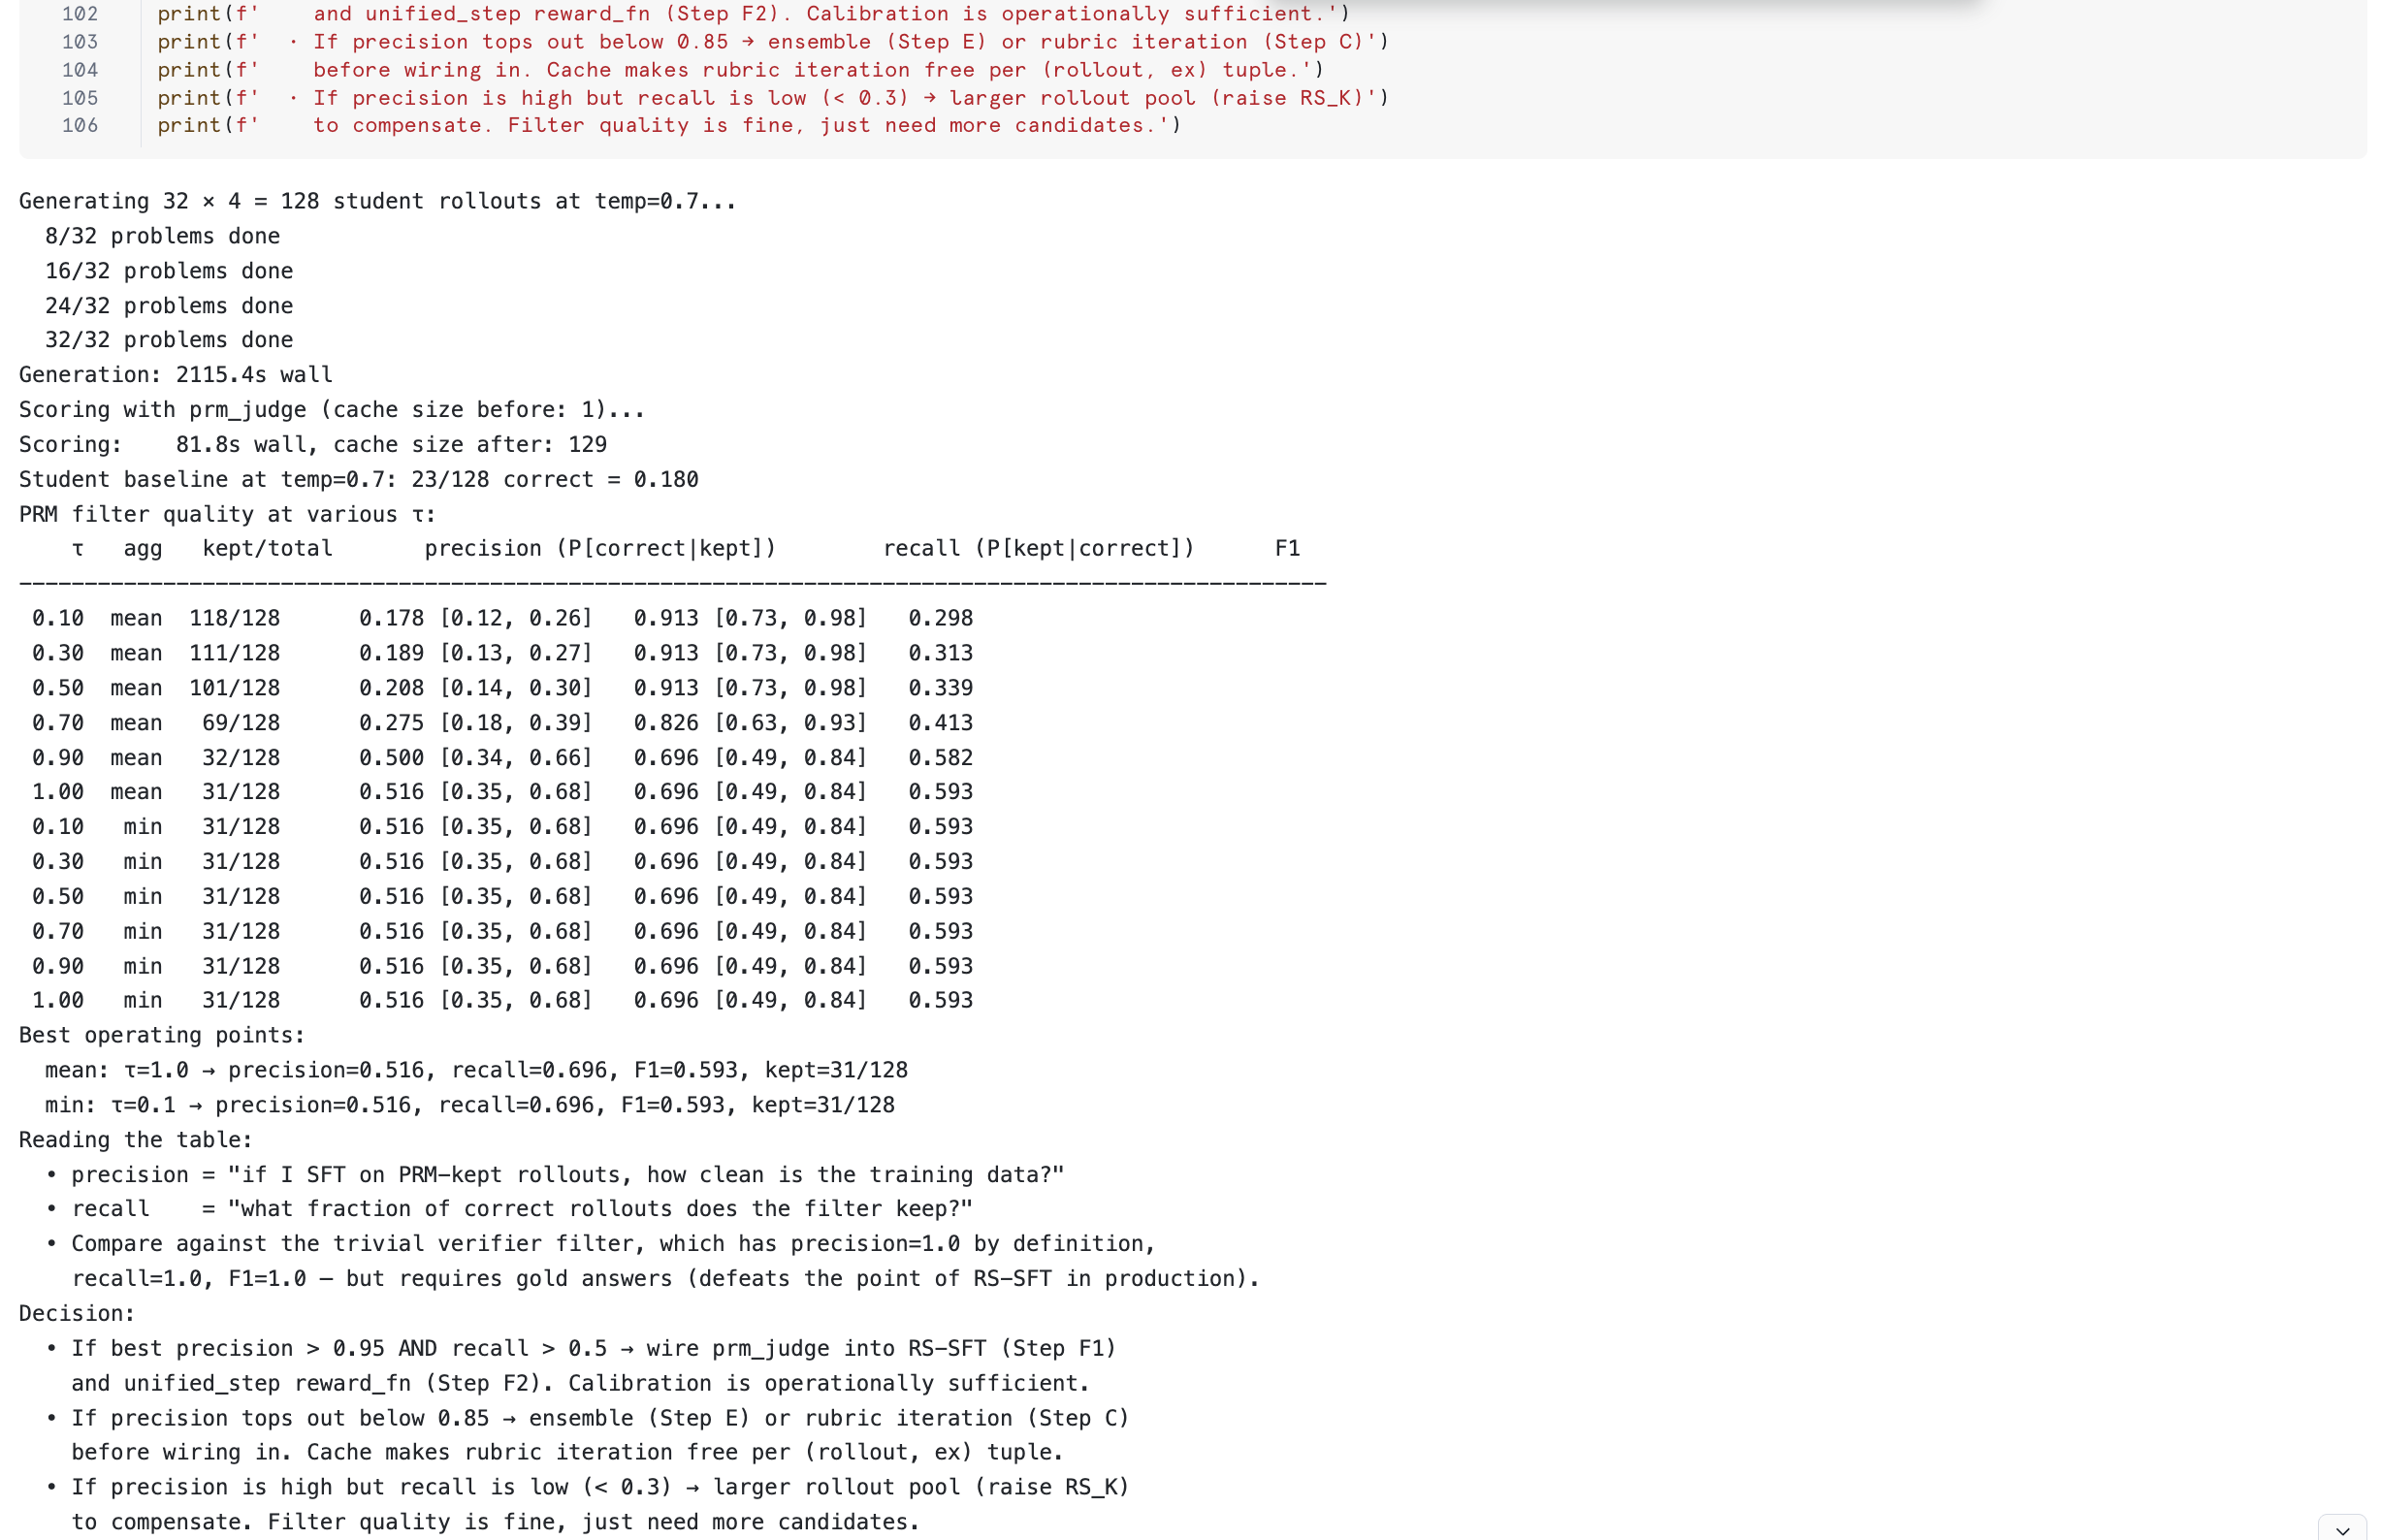Click the F1 value '0.582'
Viewport: 2381px width, 1540px height.
pyautogui.click(x=940, y=758)
